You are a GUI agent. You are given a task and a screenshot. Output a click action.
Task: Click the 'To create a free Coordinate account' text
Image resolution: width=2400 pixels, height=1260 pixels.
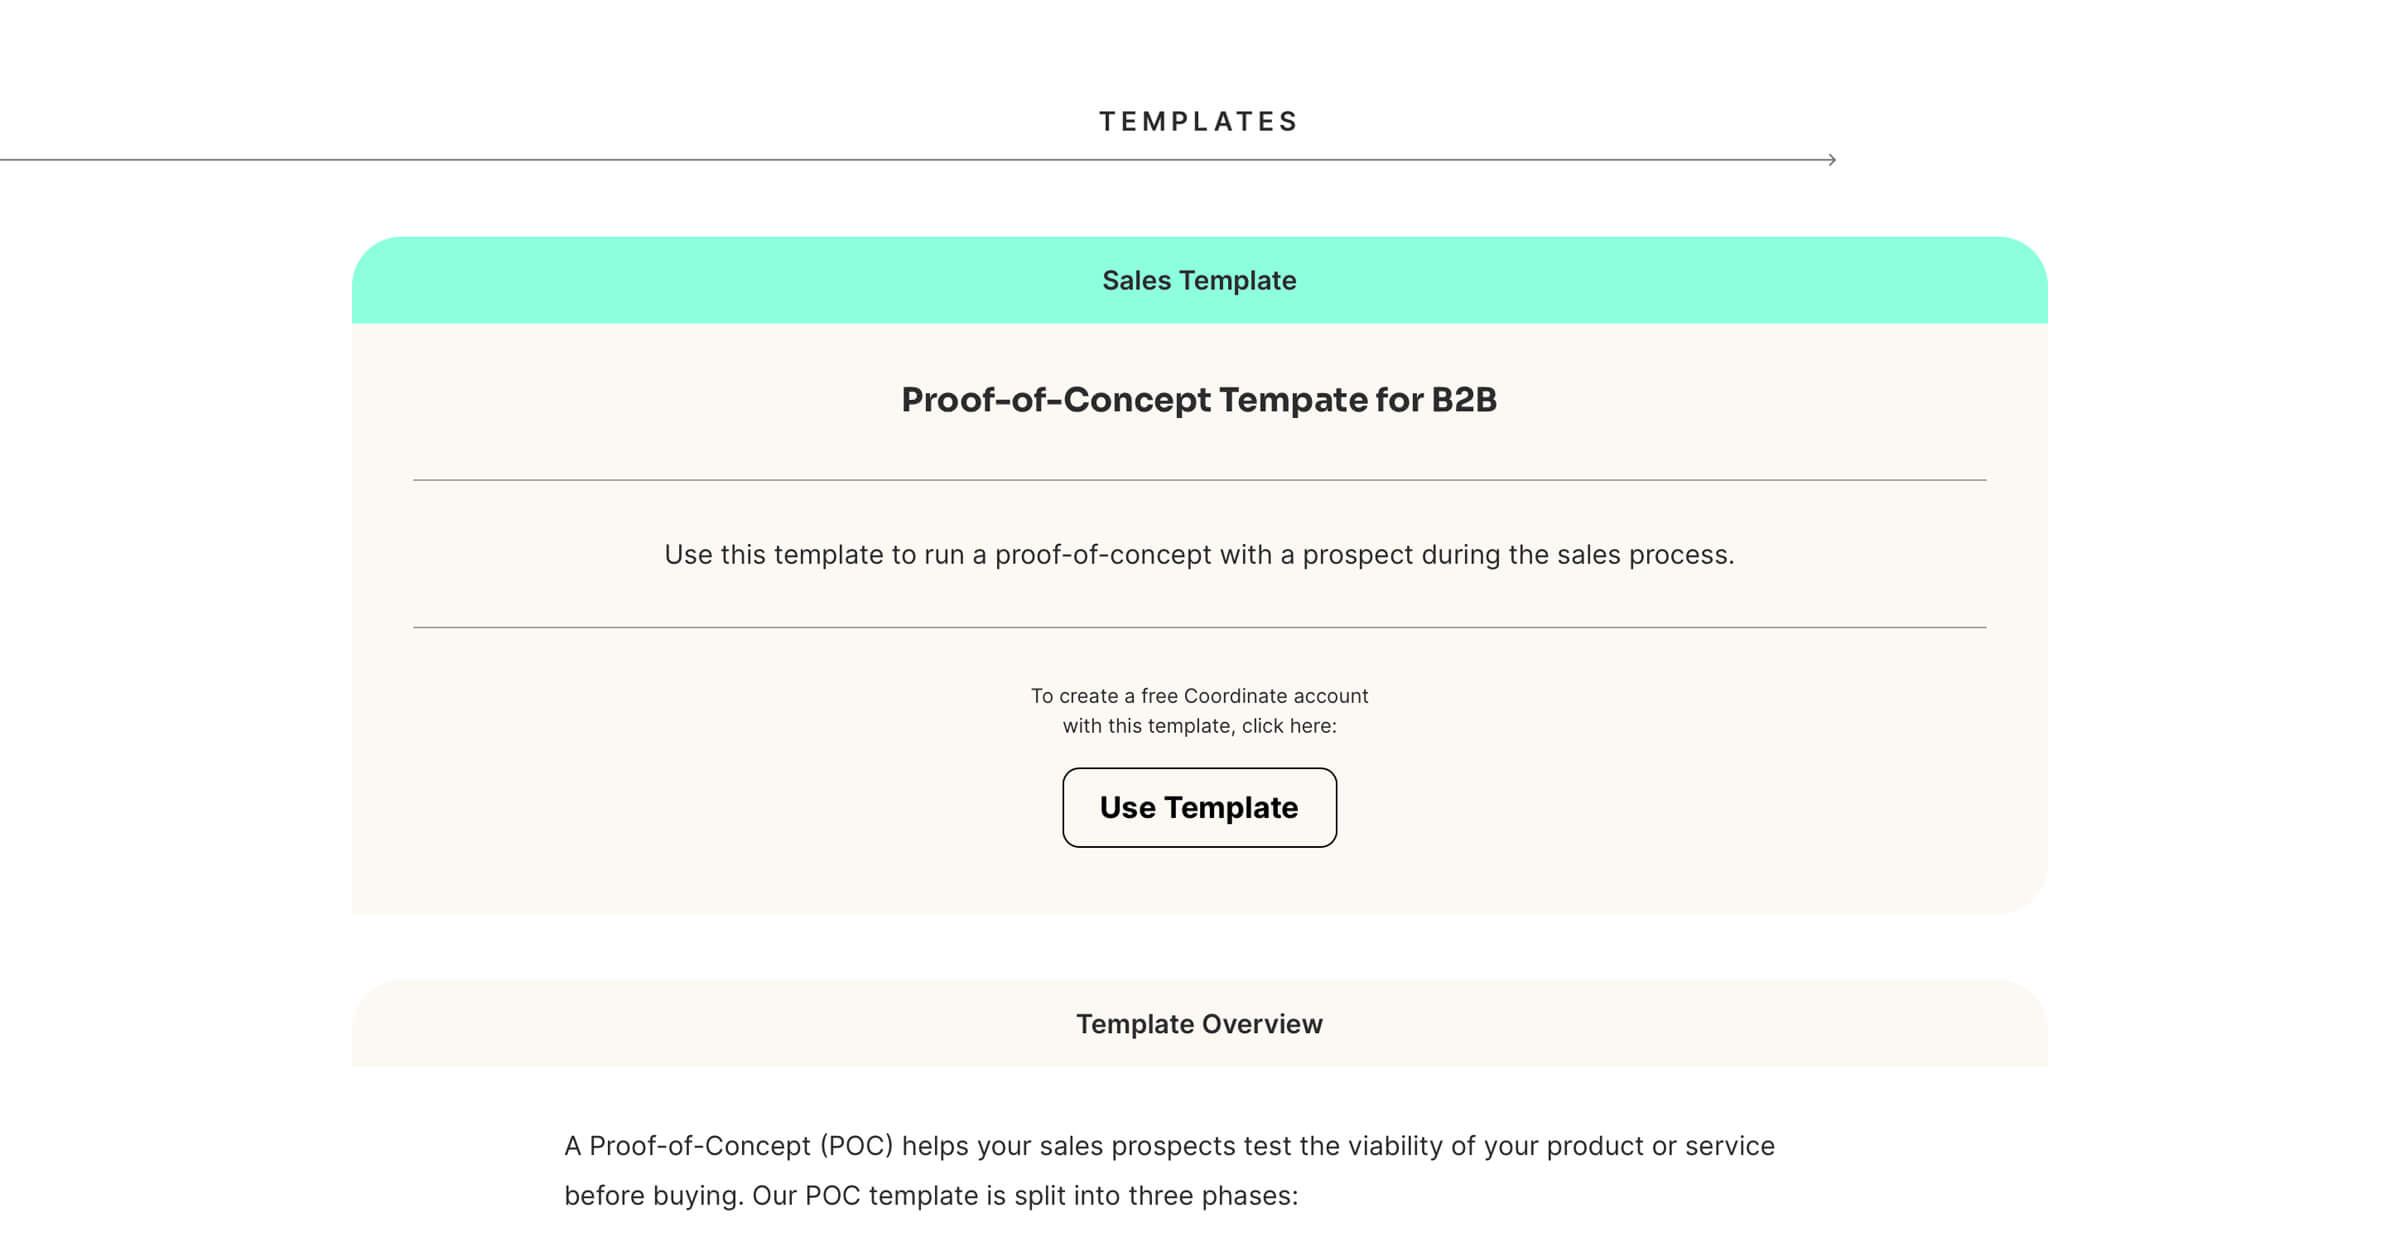click(x=1199, y=696)
